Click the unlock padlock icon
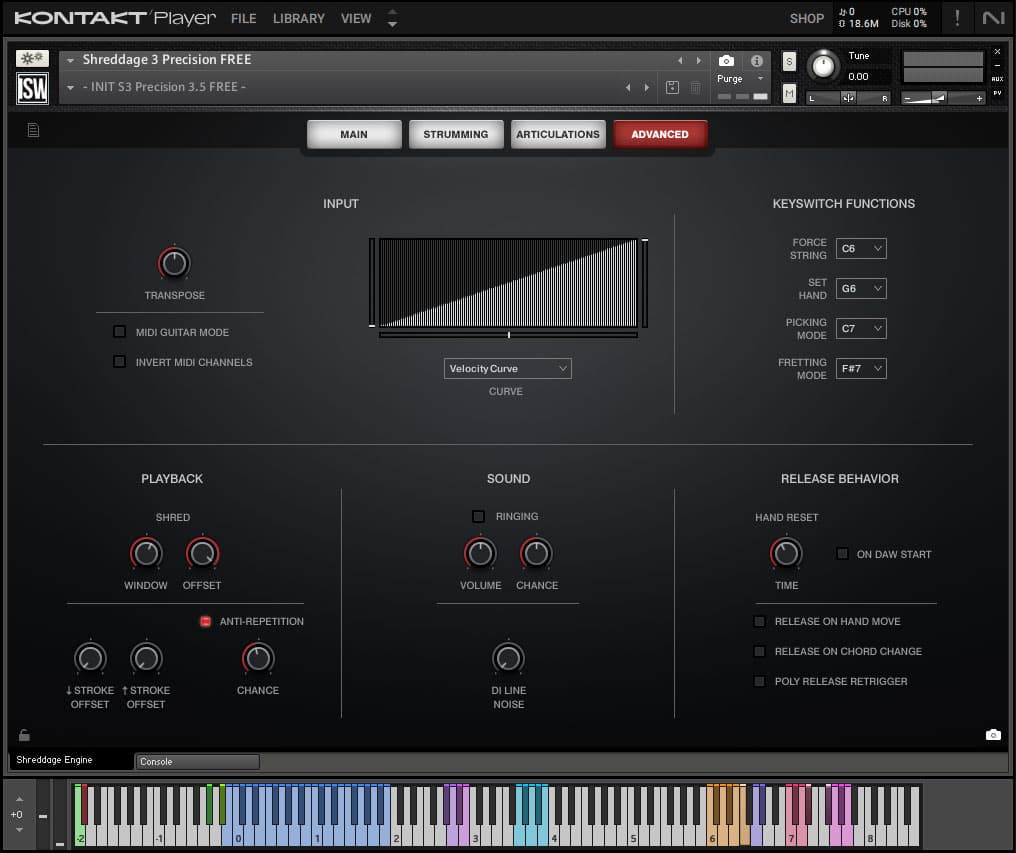 pos(24,735)
